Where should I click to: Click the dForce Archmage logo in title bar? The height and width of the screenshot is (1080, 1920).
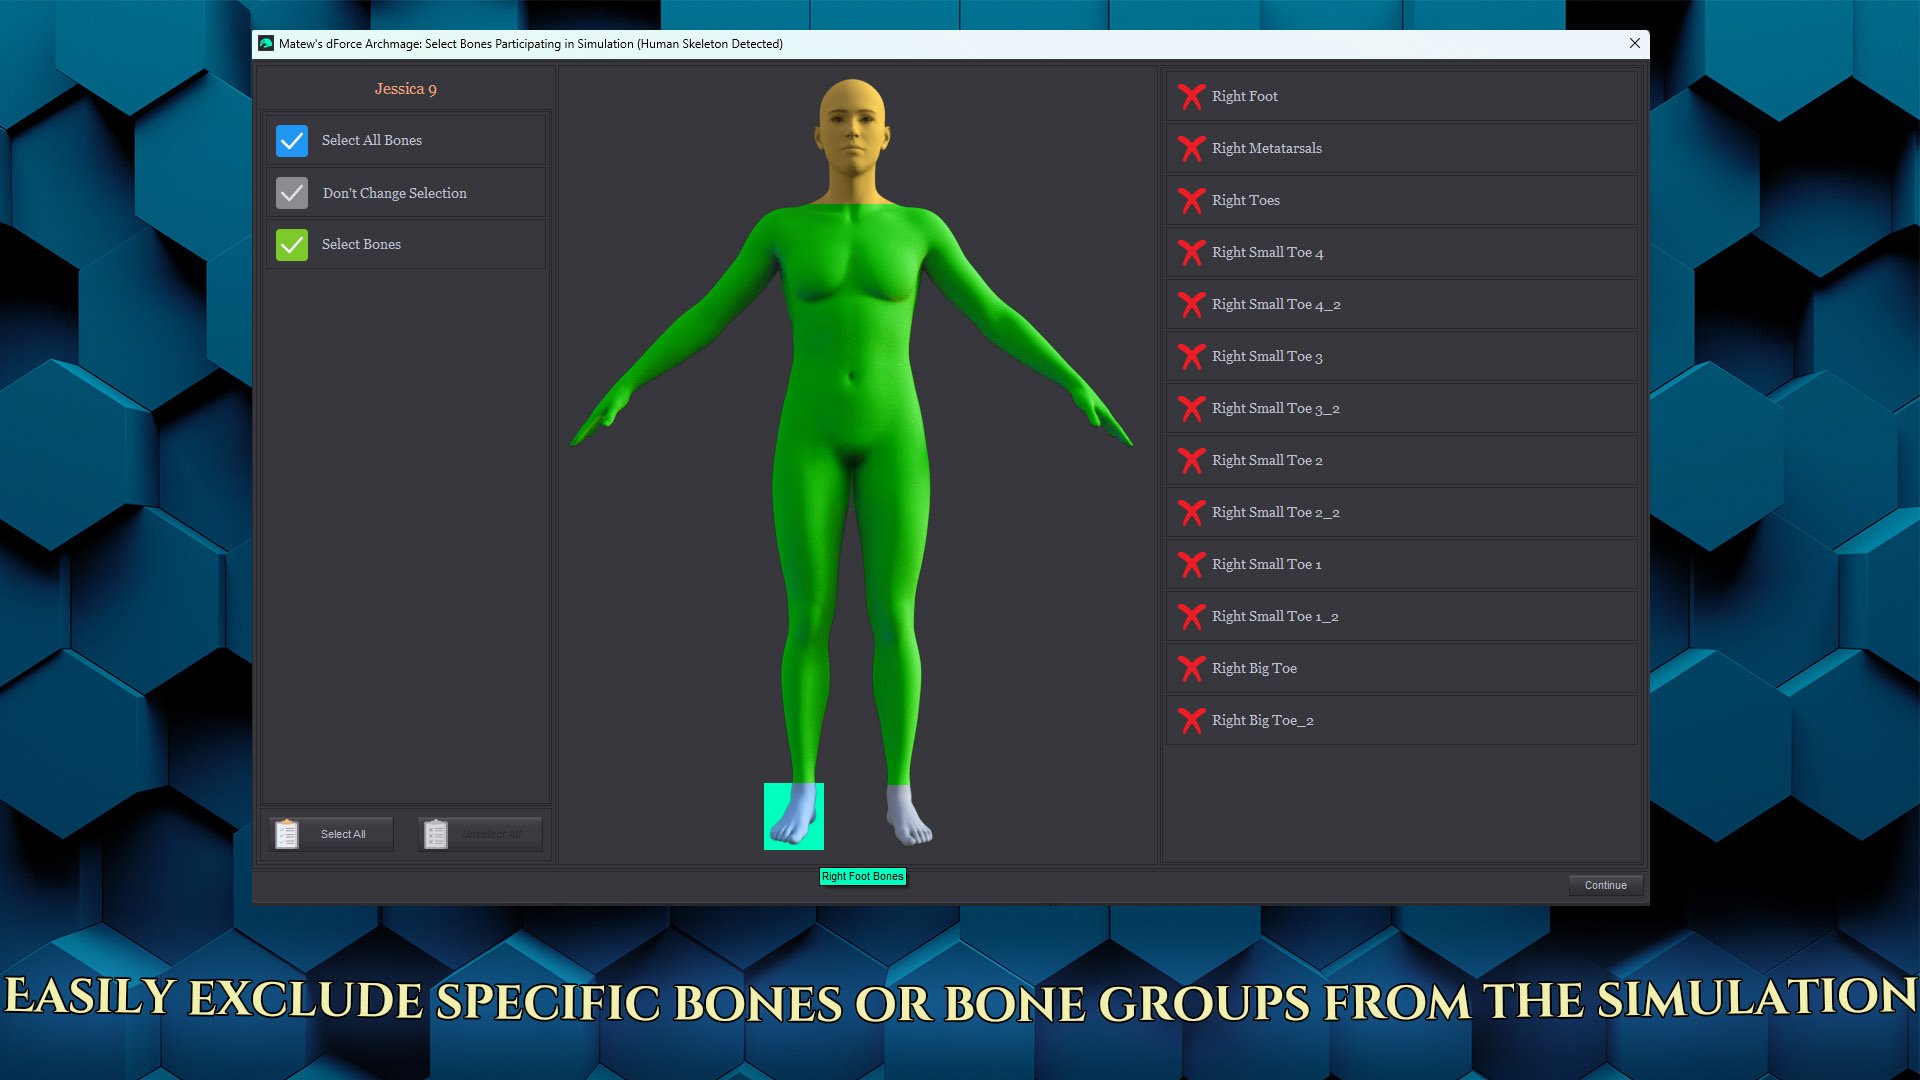266,43
